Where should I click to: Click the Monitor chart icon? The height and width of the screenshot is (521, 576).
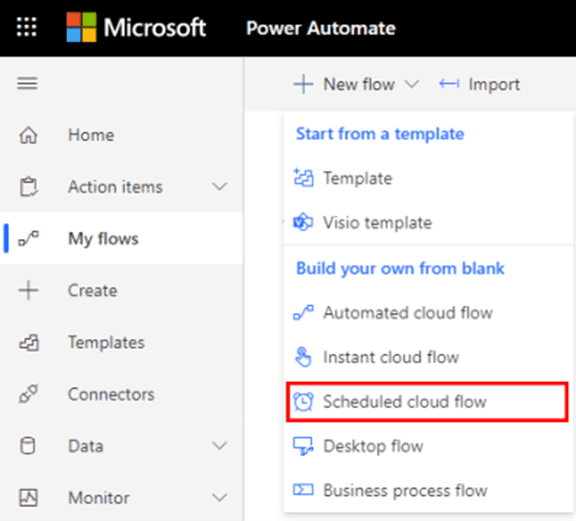[x=28, y=498]
